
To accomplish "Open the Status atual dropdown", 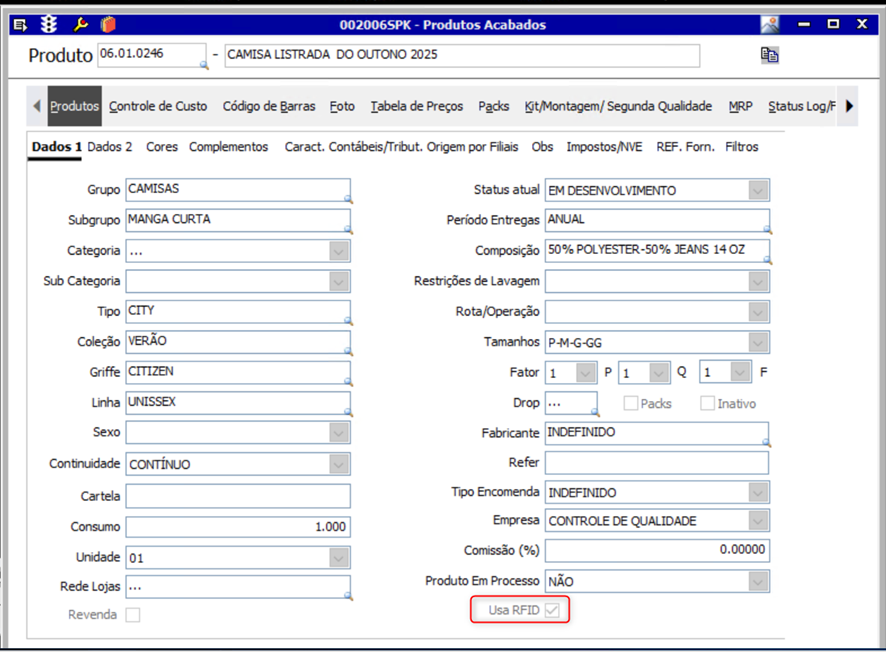I will click(759, 190).
